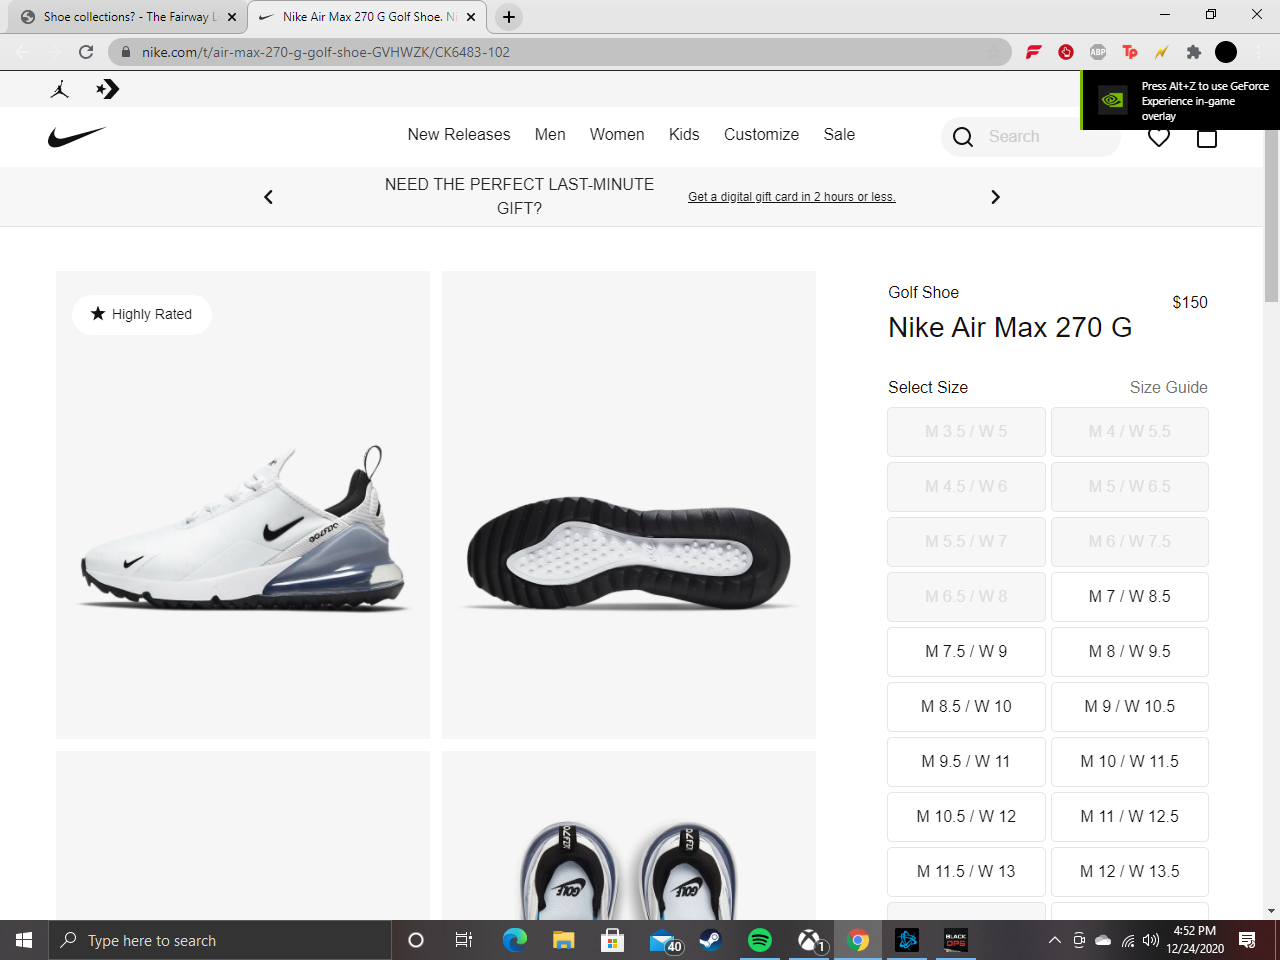Image resolution: width=1280 pixels, height=960 pixels.
Task: Open the Kids menu
Action: tap(684, 135)
